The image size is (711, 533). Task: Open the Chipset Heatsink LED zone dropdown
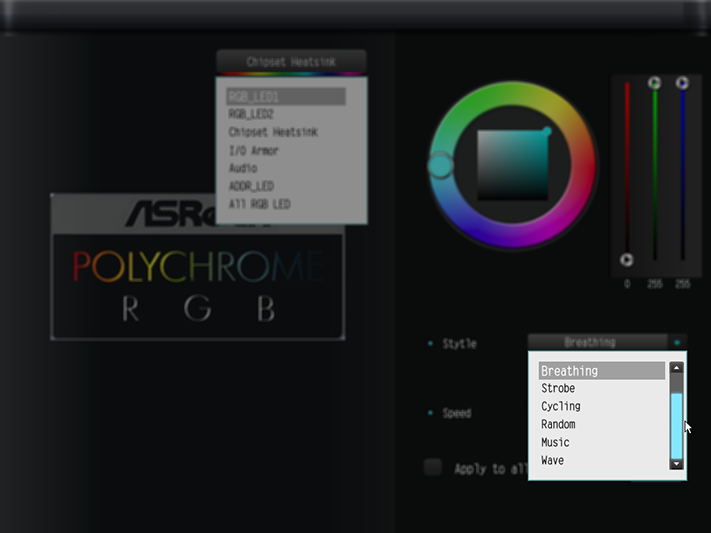point(291,62)
